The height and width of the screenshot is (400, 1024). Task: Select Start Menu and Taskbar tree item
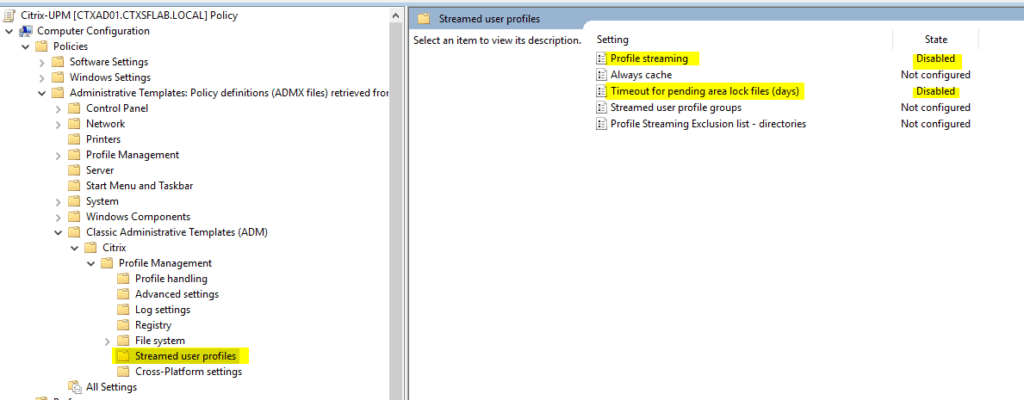pyautogui.click(x=140, y=186)
